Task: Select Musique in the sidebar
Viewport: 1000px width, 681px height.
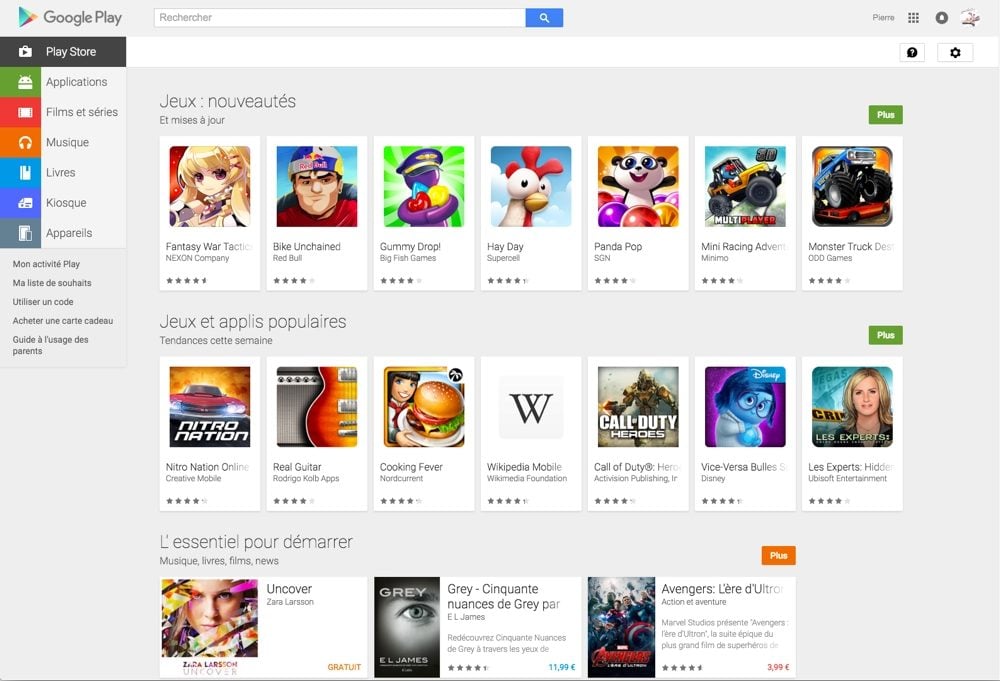Action: coord(67,142)
